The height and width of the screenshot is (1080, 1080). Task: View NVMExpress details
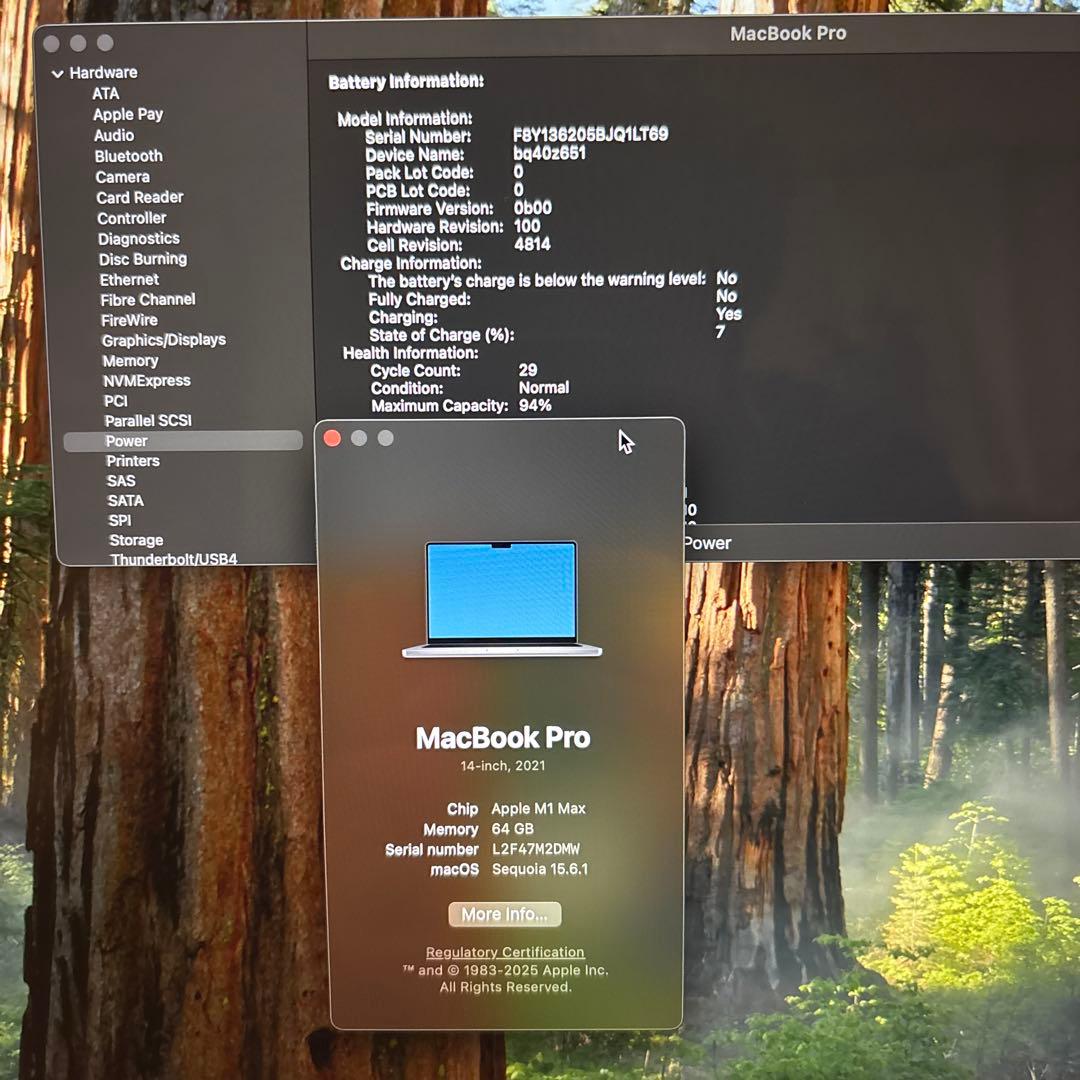pyautogui.click(x=147, y=380)
